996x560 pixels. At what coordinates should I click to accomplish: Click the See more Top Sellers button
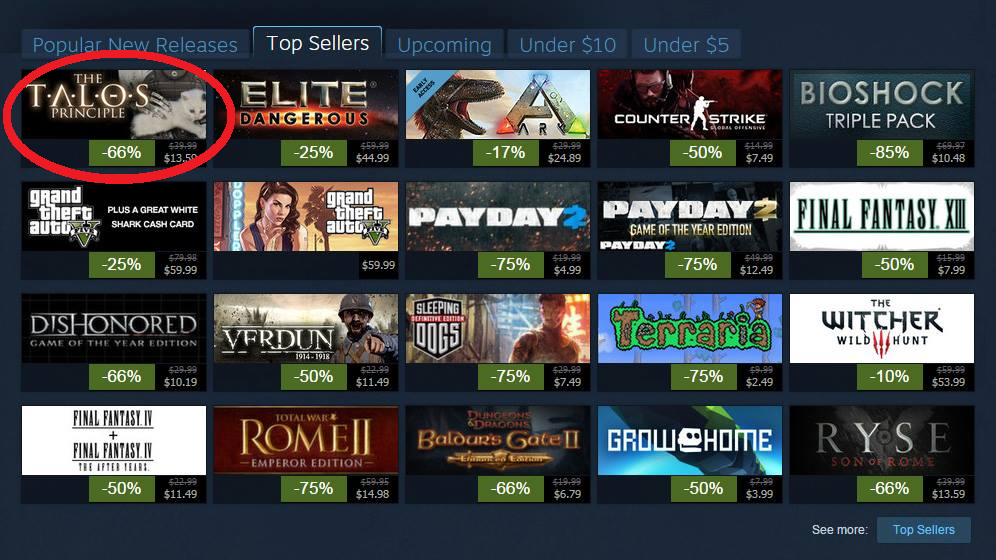(x=924, y=530)
